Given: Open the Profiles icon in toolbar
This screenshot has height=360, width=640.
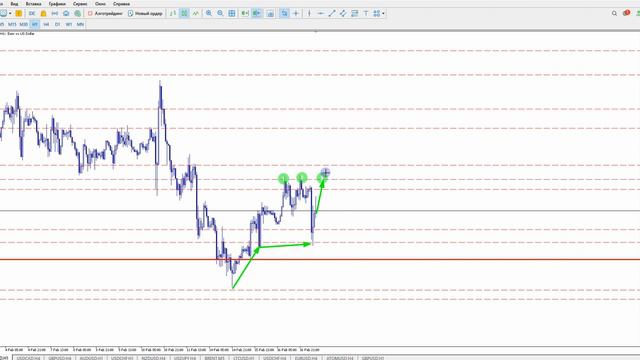Looking at the screenshot, I should (x=19, y=13).
